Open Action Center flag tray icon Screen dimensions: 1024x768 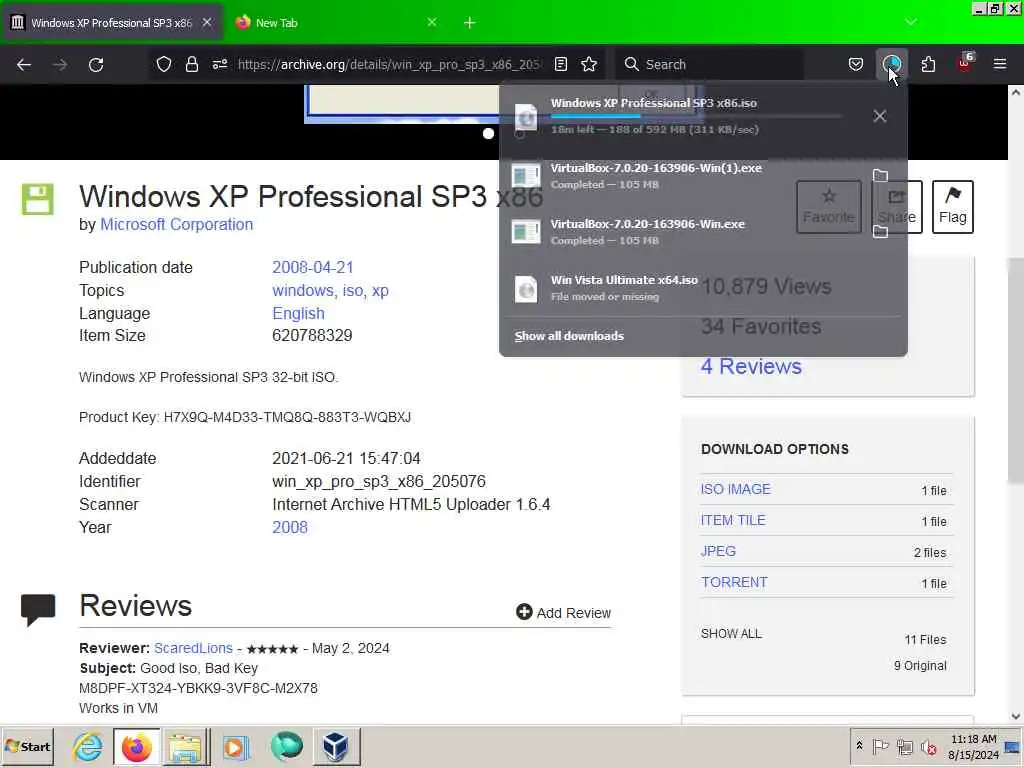pyautogui.click(x=880, y=746)
